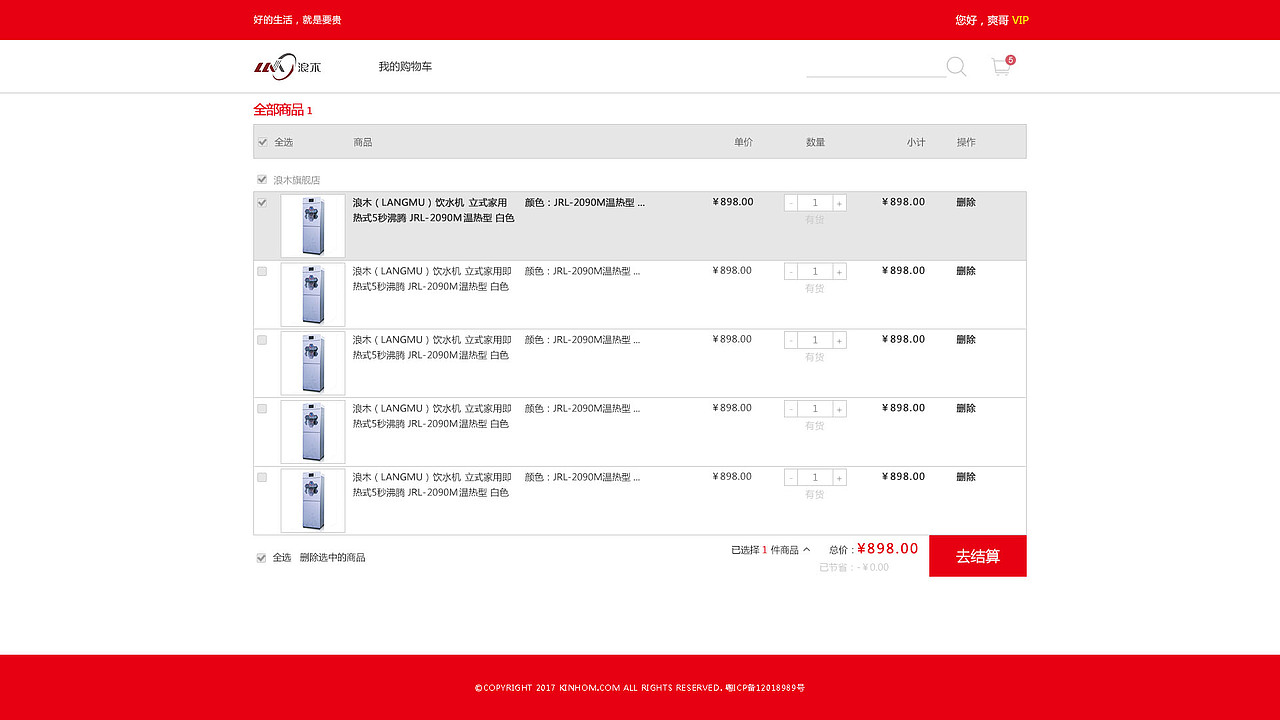This screenshot has width=1280, height=720.
Task: Click third product's quantity field
Action: tap(815, 340)
